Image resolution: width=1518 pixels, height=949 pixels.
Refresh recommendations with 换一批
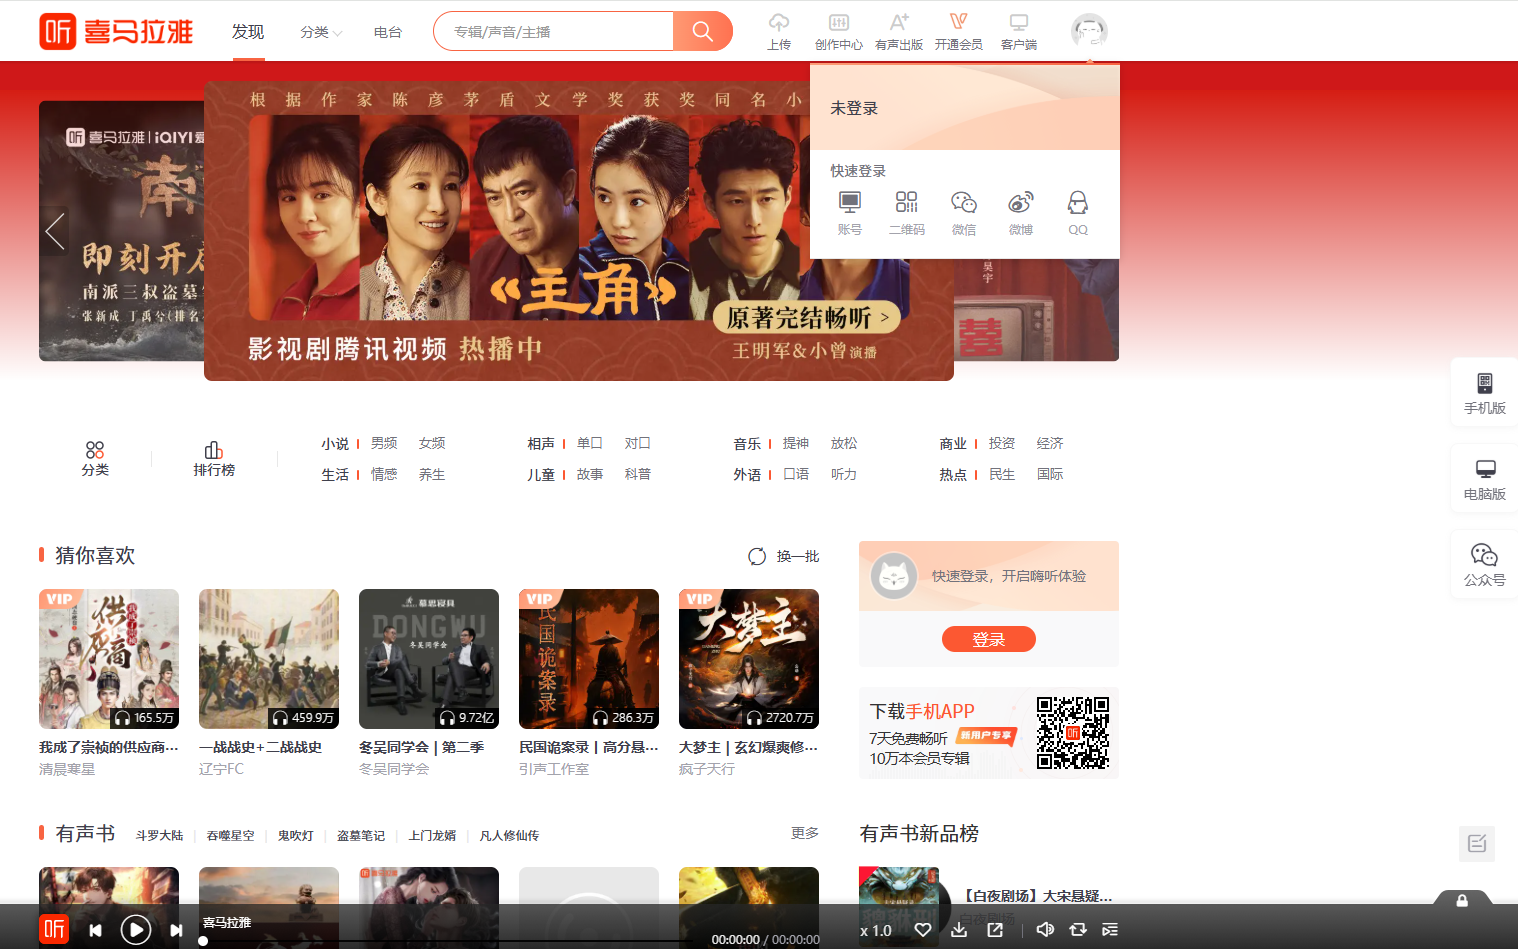[784, 556]
